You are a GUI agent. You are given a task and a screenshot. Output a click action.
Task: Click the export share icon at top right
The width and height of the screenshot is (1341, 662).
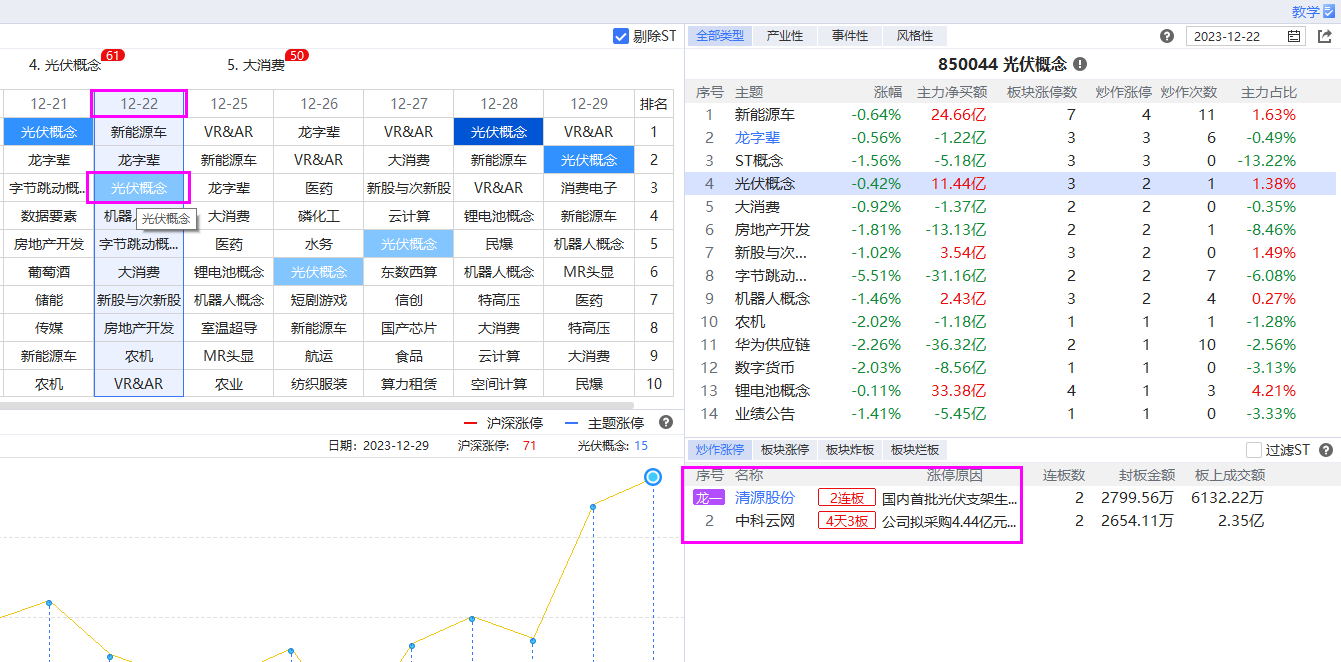pyautogui.click(x=1325, y=36)
